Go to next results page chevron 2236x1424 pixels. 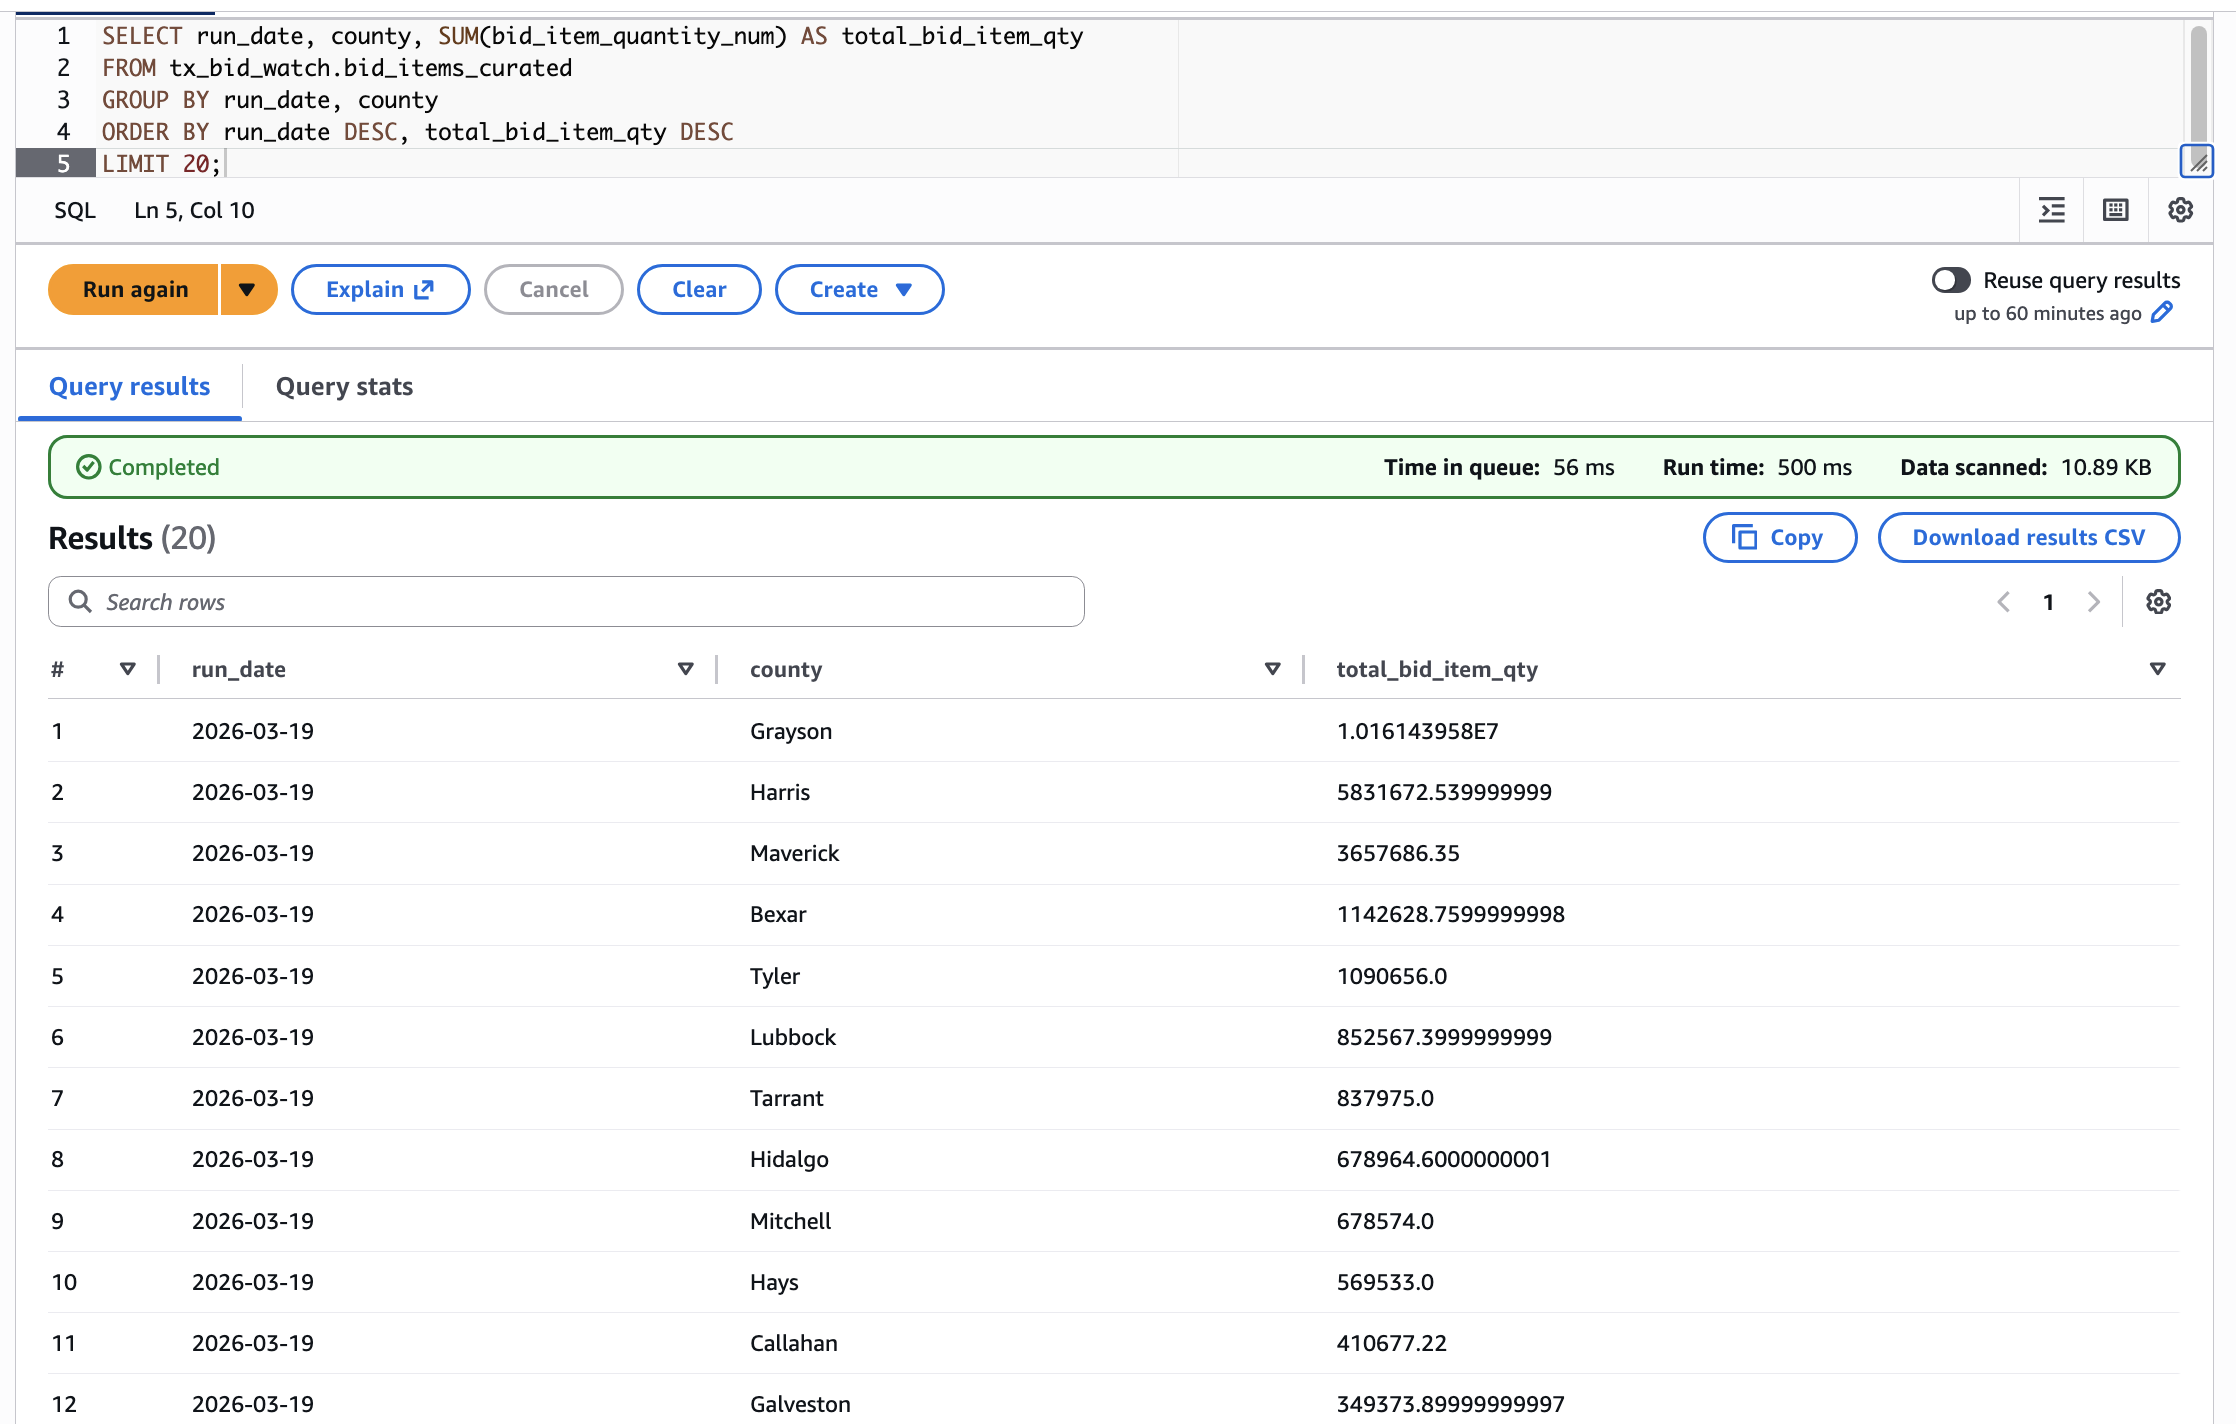click(2094, 601)
